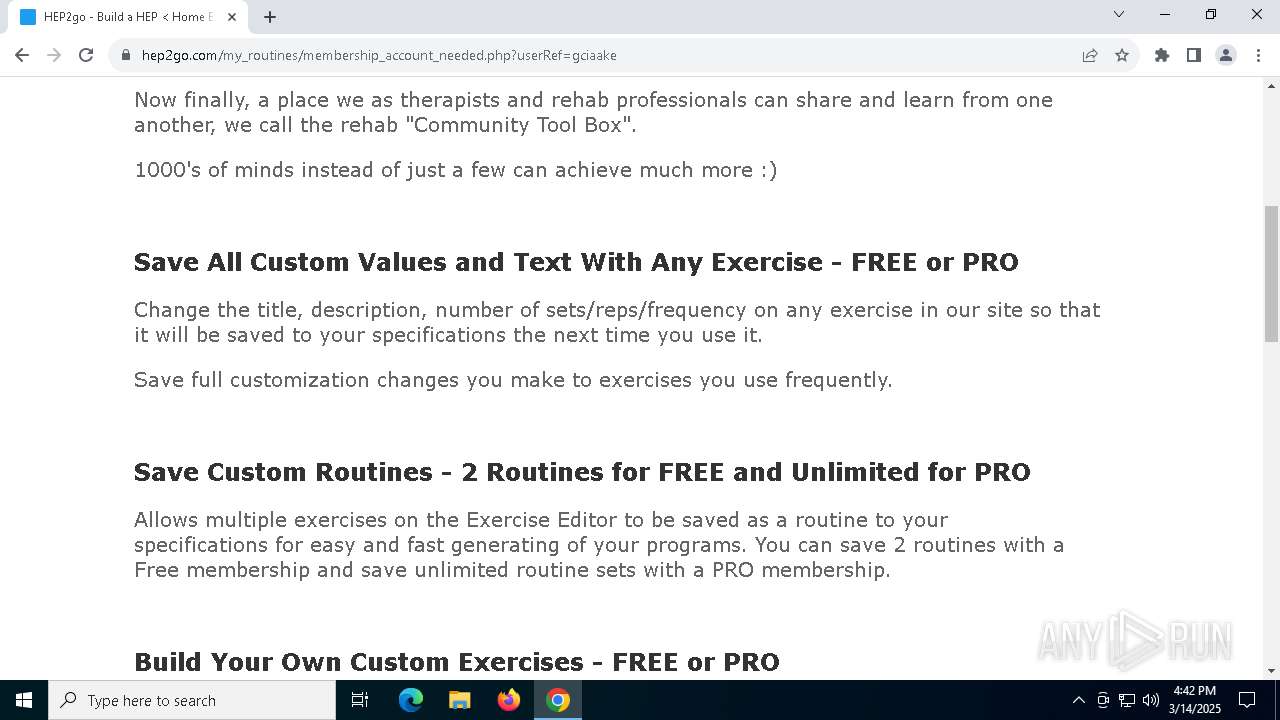Click the taskbar search box
Viewport: 1280px width, 720px height.
(192, 700)
